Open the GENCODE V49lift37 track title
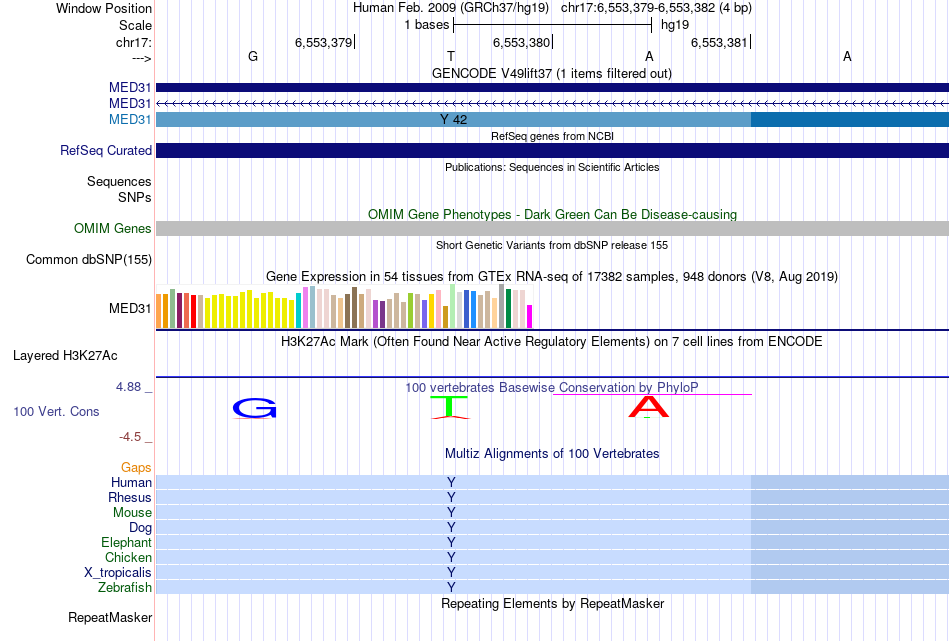Image resolution: width=950 pixels, height=641 pixels. pos(552,73)
